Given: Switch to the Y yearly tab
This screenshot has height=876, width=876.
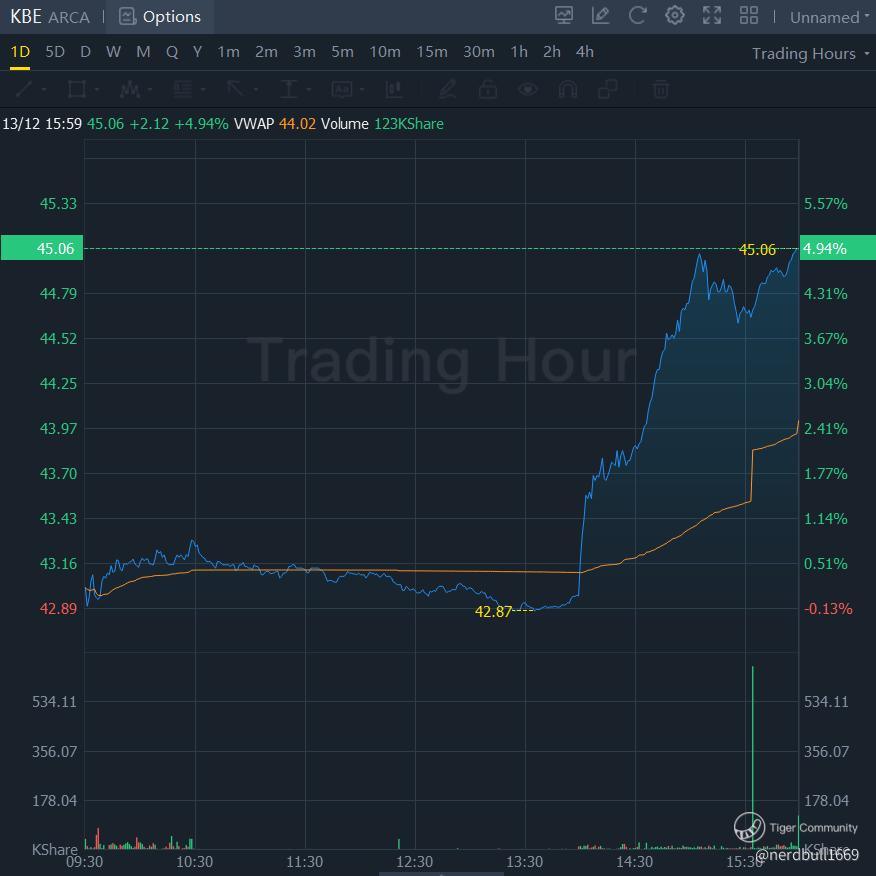Looking at the screenshot, I should [197, 52].
